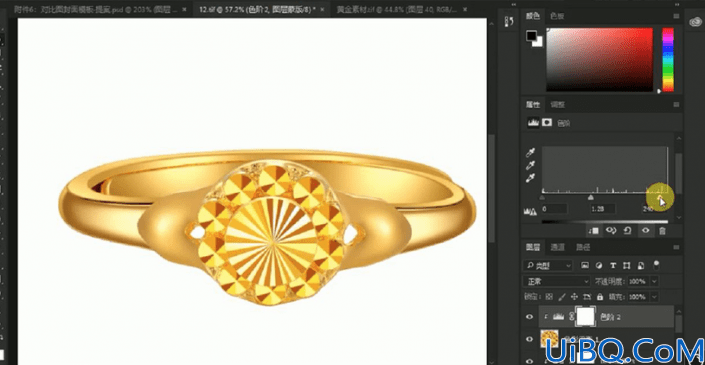Viewport: 705px width, 365px height.
Task: Select the white point eyedropper in Levels
Action: [x=530, y=178]
